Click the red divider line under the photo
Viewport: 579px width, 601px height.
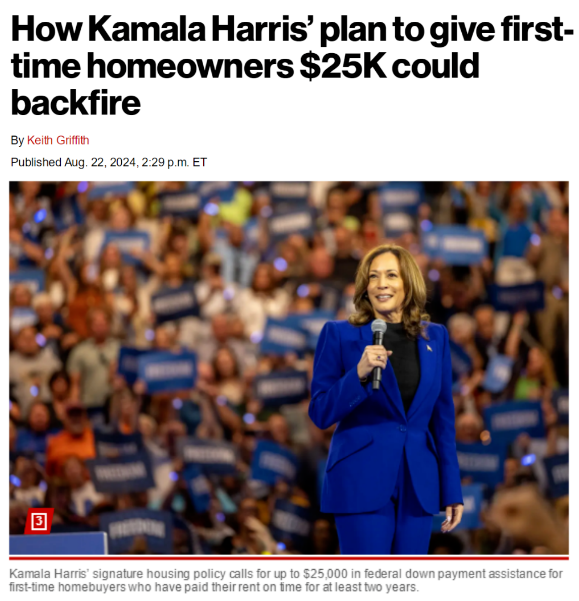coord(289,558)
